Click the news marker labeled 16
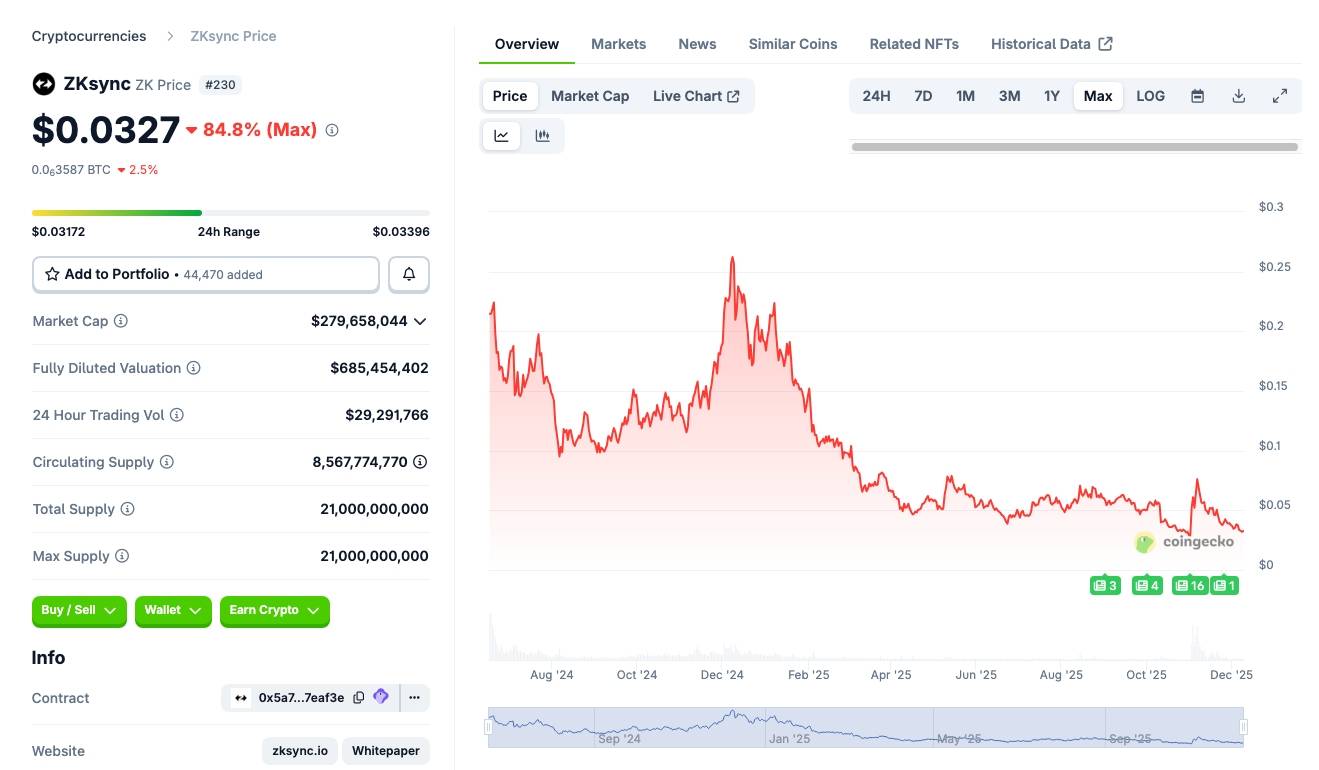The image size is (1319, 770). point(1190,585)
